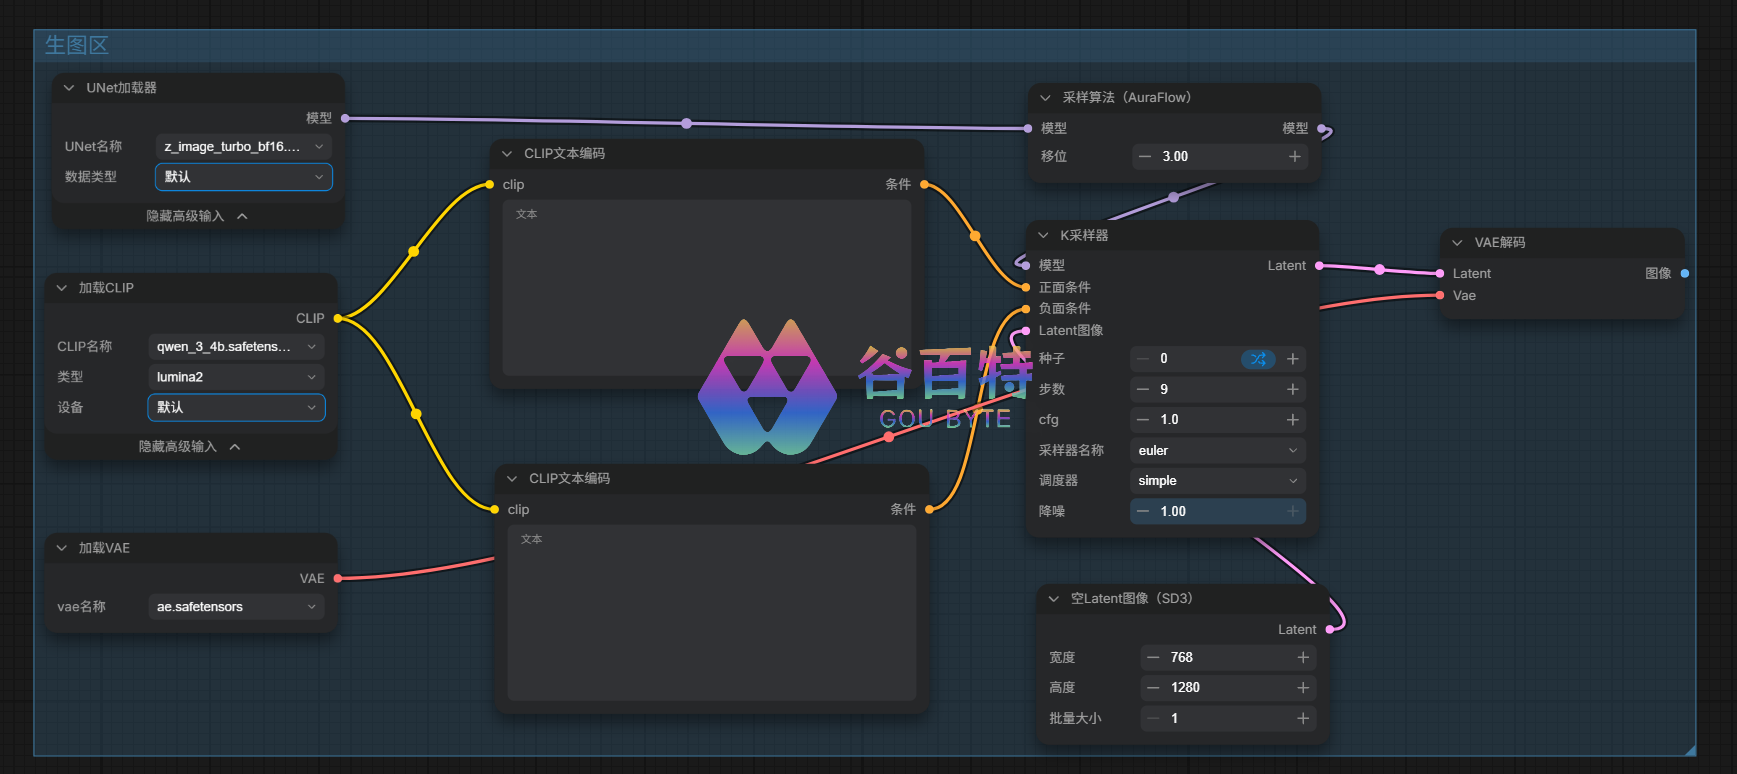Open the 采样器名称 euler dropdown
This screenshot has height=774, width=1737.
pyautogui.click(x=1218, y=451)
